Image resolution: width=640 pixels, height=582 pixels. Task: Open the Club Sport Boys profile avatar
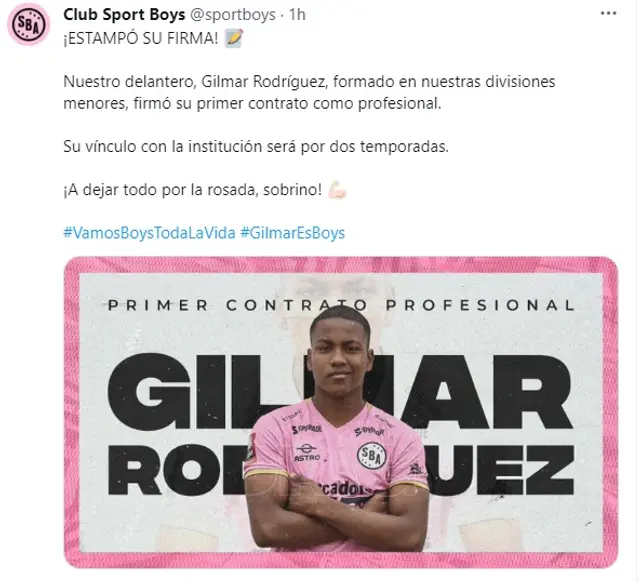pyautogui.click(x=28, y=24)
